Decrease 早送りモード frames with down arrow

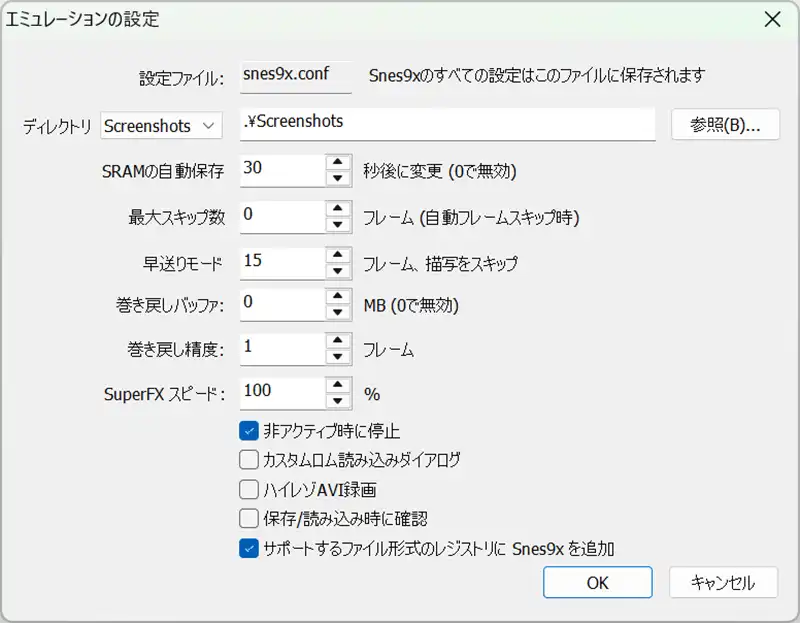(339, 270)
